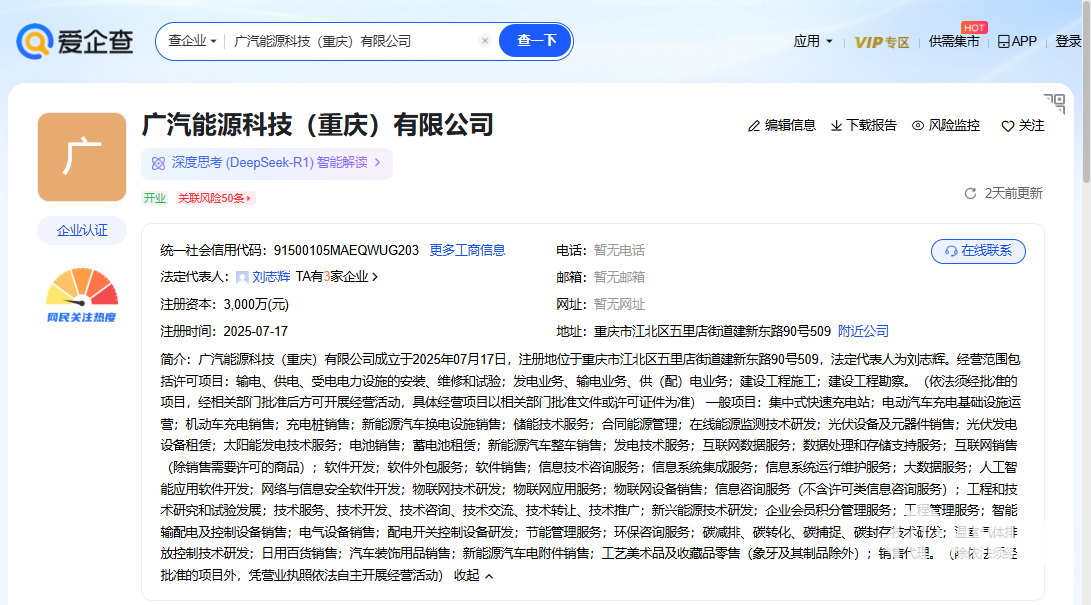Open 风险监控 eye icon

[x=918, y=126]
